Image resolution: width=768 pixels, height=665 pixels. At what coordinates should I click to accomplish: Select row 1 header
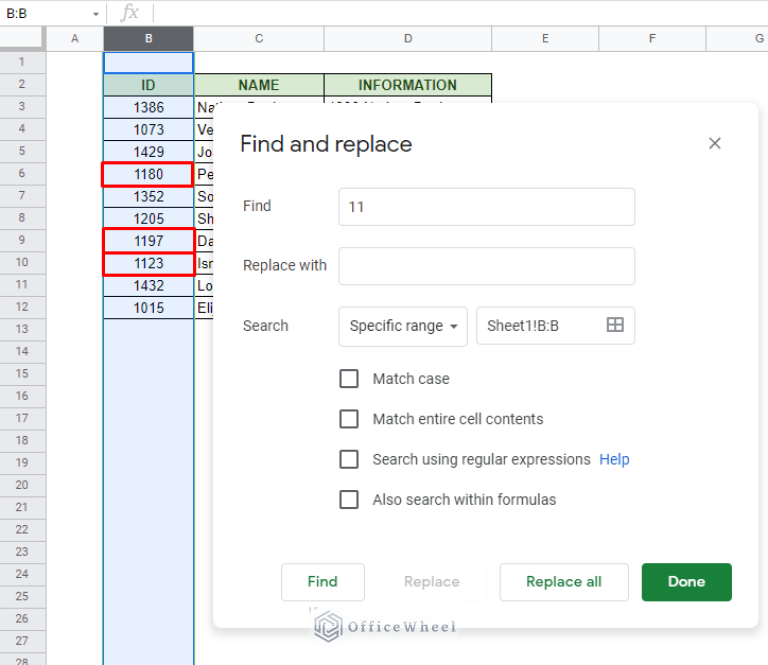coord(22,62)
